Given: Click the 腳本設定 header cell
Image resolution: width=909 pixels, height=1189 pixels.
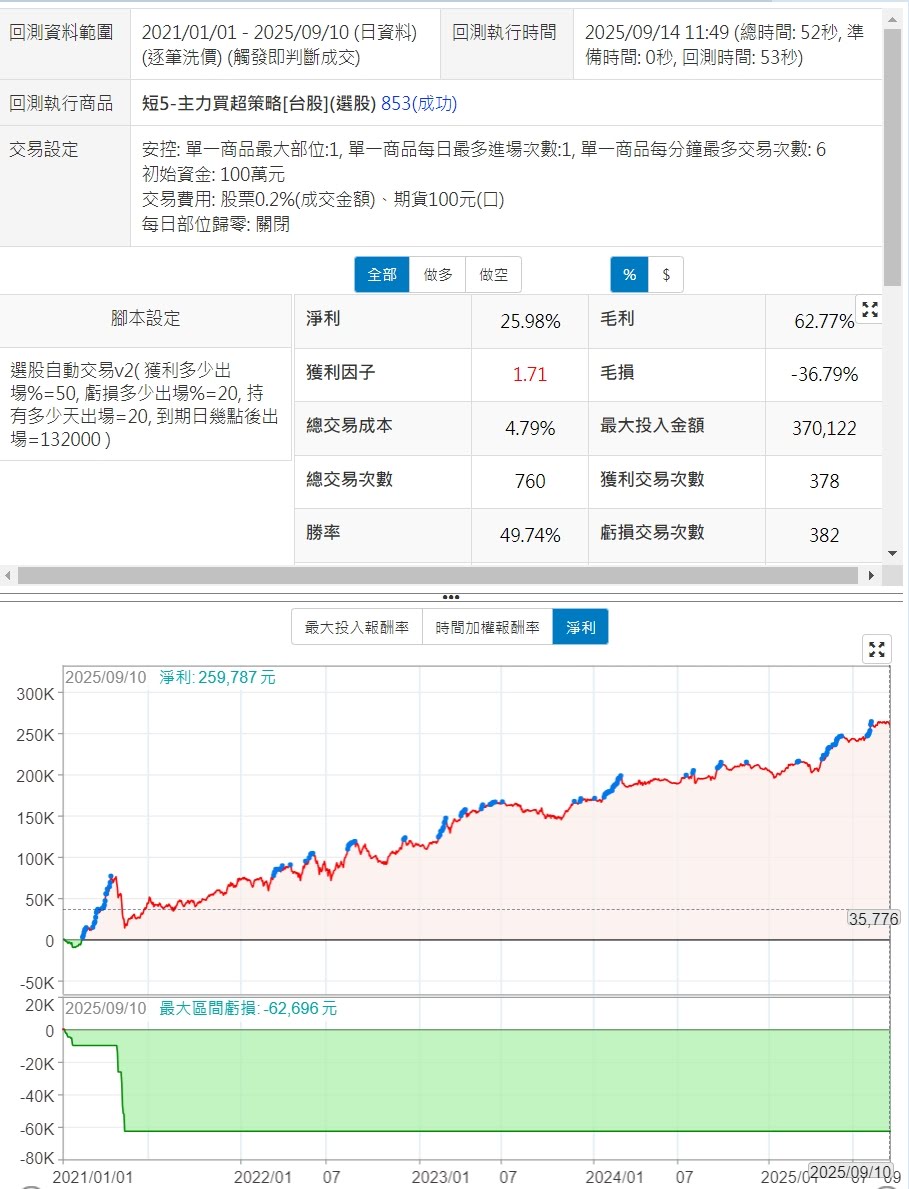Looking at the screenshot, I should [146, 319].
